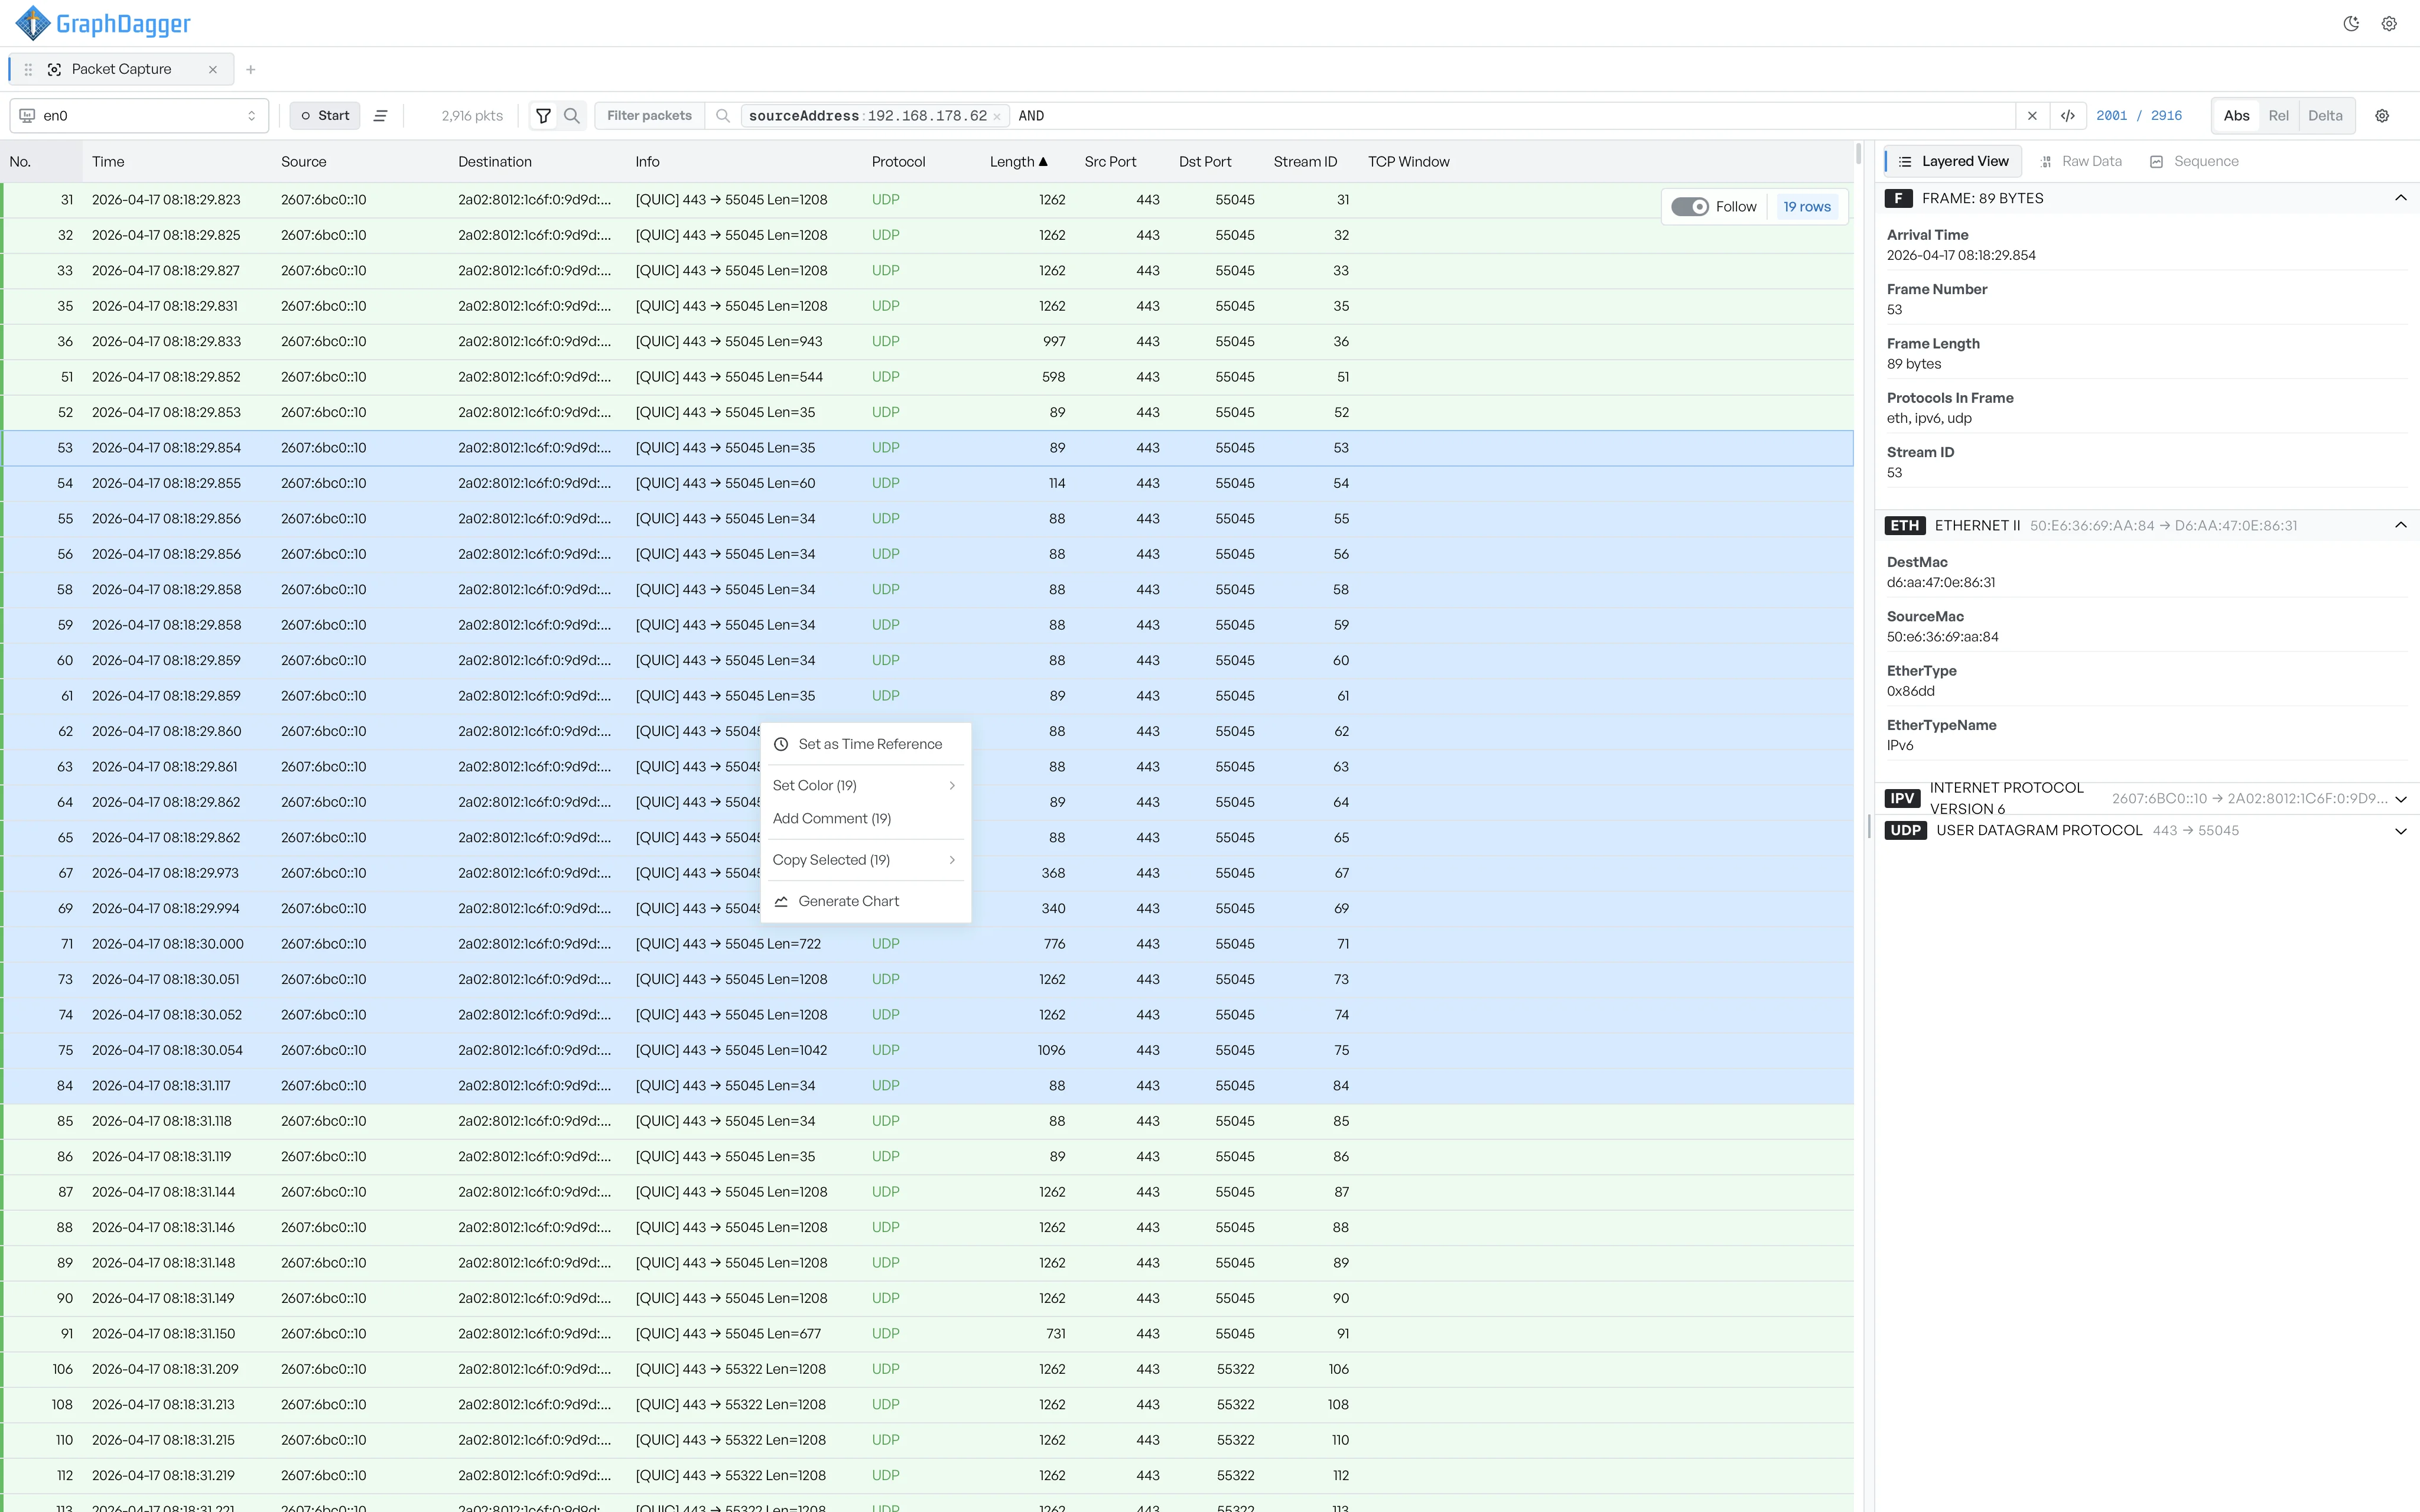Screen dimensions: 2420x1512
Task: Toggle dark mode moon icon
Action: [x=2351, y=24]
